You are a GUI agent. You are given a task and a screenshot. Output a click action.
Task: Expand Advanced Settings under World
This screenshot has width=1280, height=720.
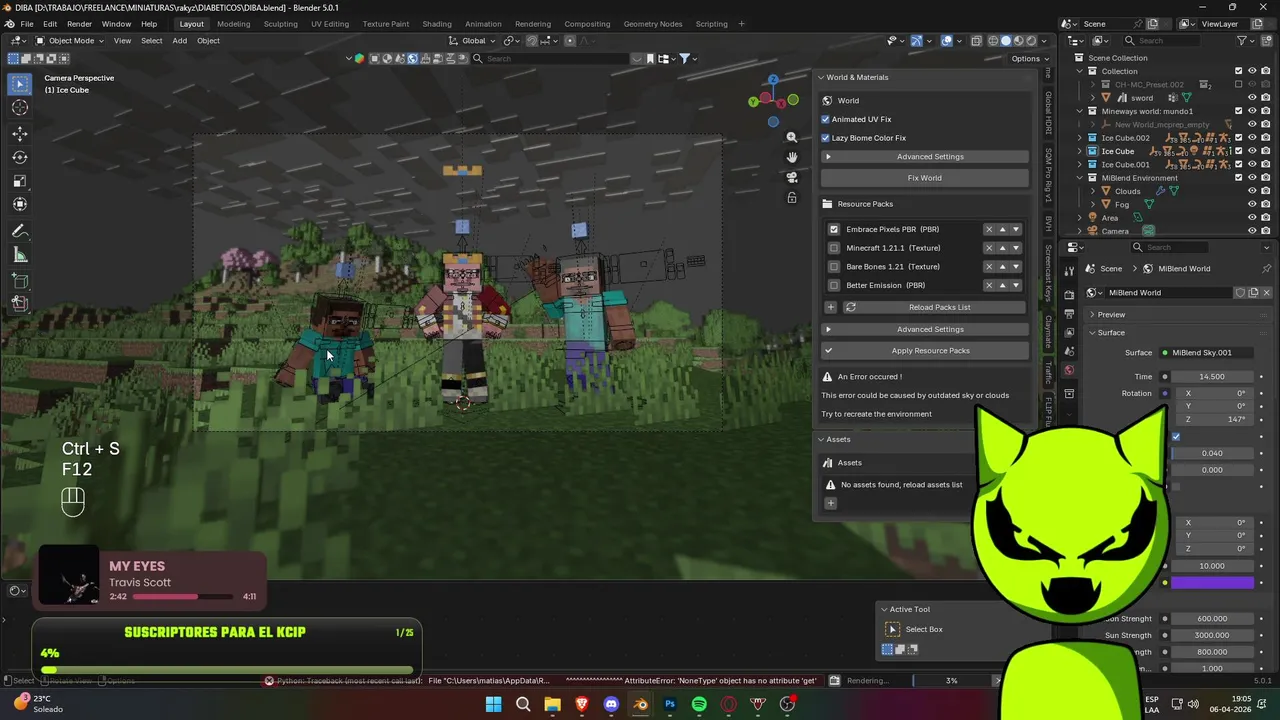(925, 157)
